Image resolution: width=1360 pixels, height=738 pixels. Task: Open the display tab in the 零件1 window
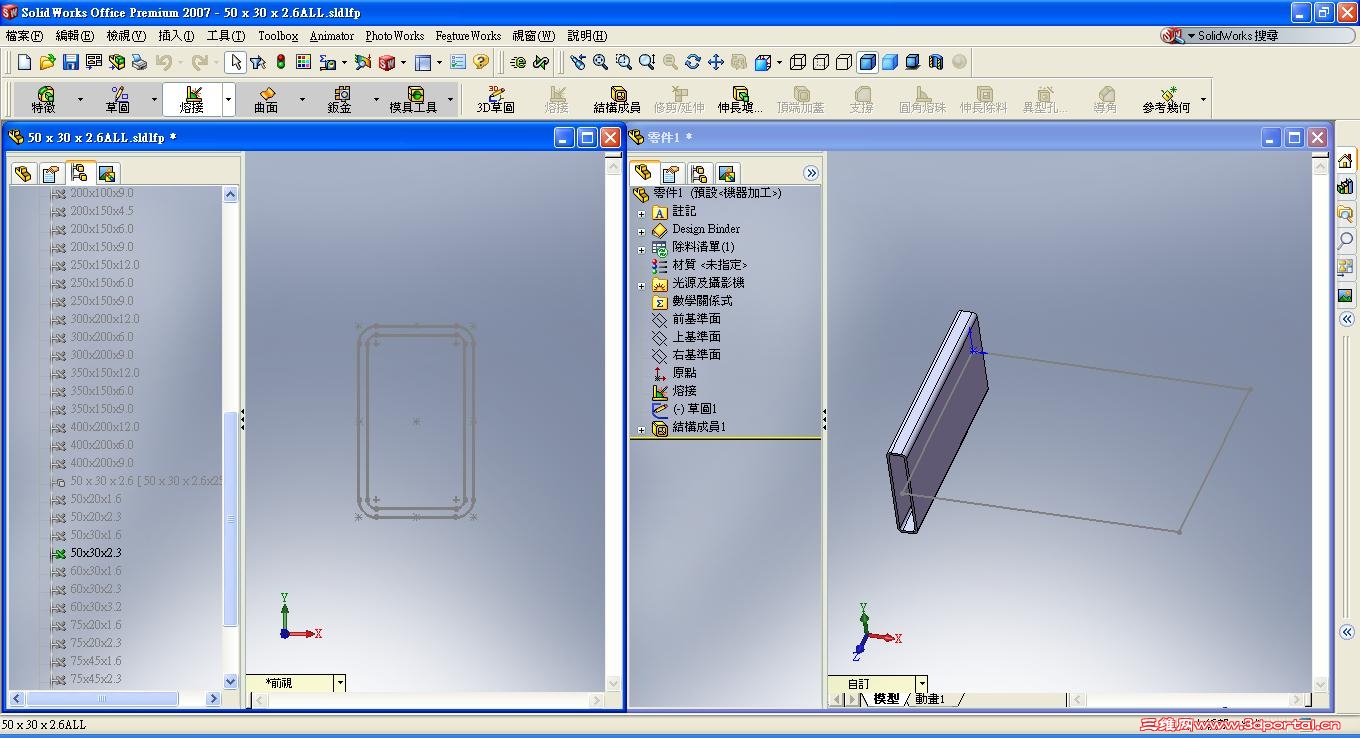pos(727,173)
